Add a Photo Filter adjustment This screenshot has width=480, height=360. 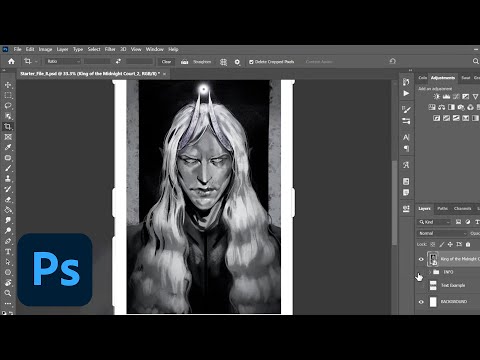(461, 107)
